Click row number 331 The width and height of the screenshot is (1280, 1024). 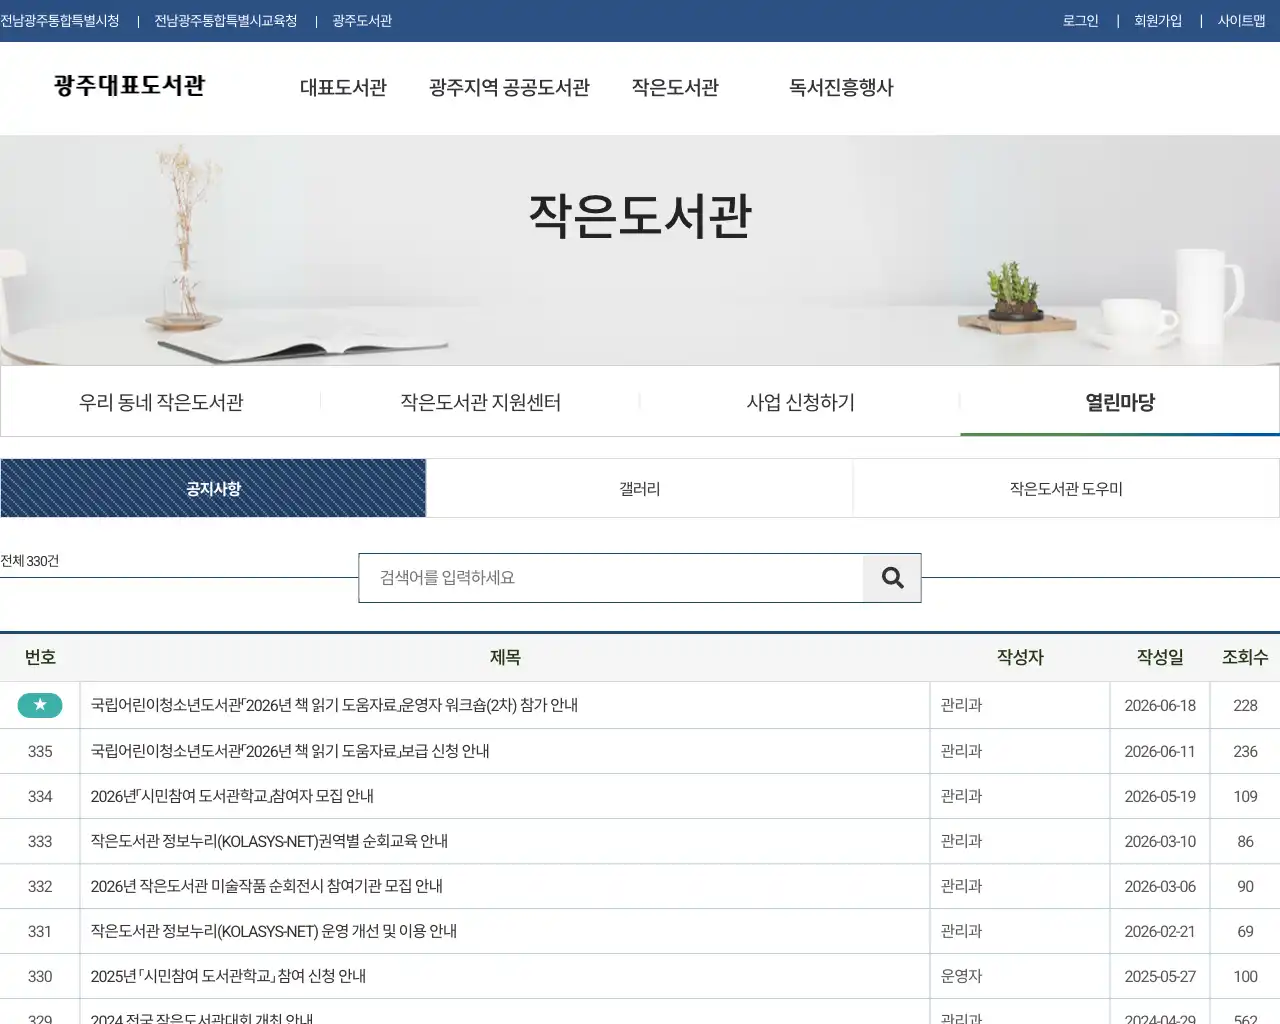click(40, 931)
